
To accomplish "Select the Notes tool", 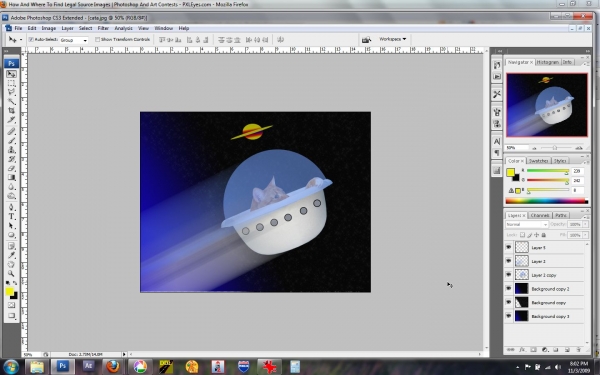I will point(11,246).
